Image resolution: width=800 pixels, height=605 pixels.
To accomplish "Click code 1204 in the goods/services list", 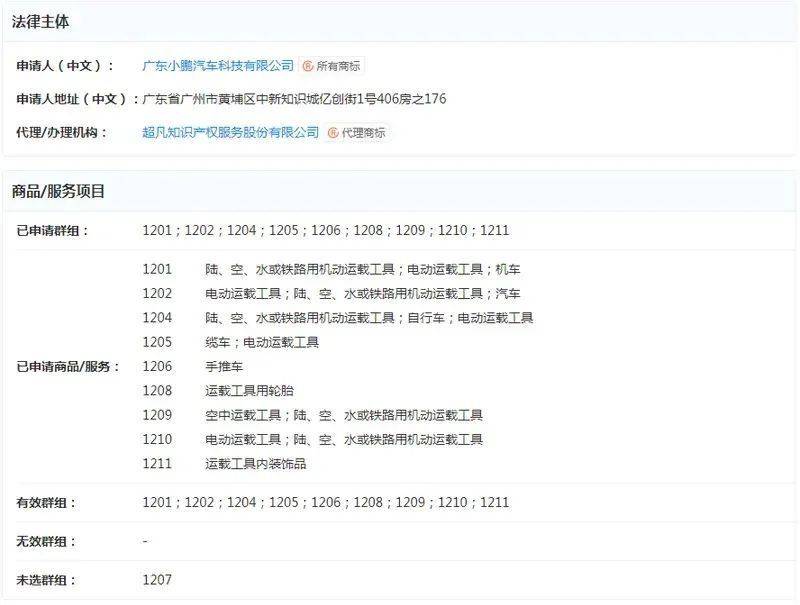I will [x=157, y=318].
